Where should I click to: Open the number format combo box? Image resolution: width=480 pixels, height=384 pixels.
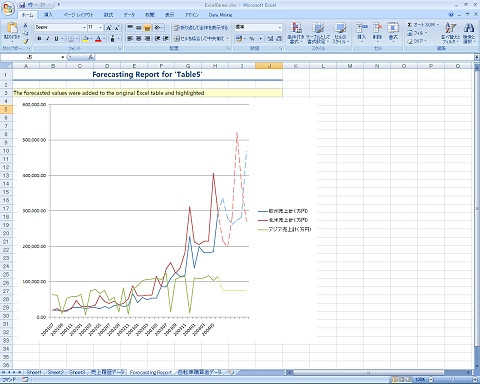pyautogui.click(x=258, y=27)
